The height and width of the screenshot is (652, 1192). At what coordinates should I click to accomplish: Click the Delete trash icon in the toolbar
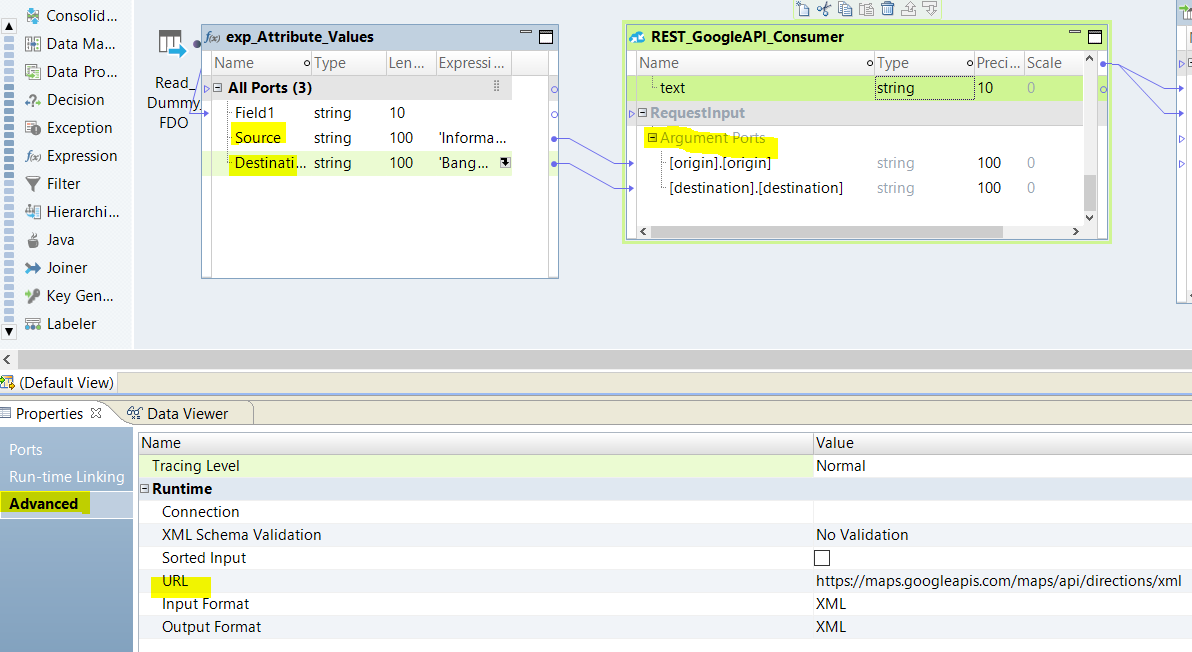(x=886, y=8)
